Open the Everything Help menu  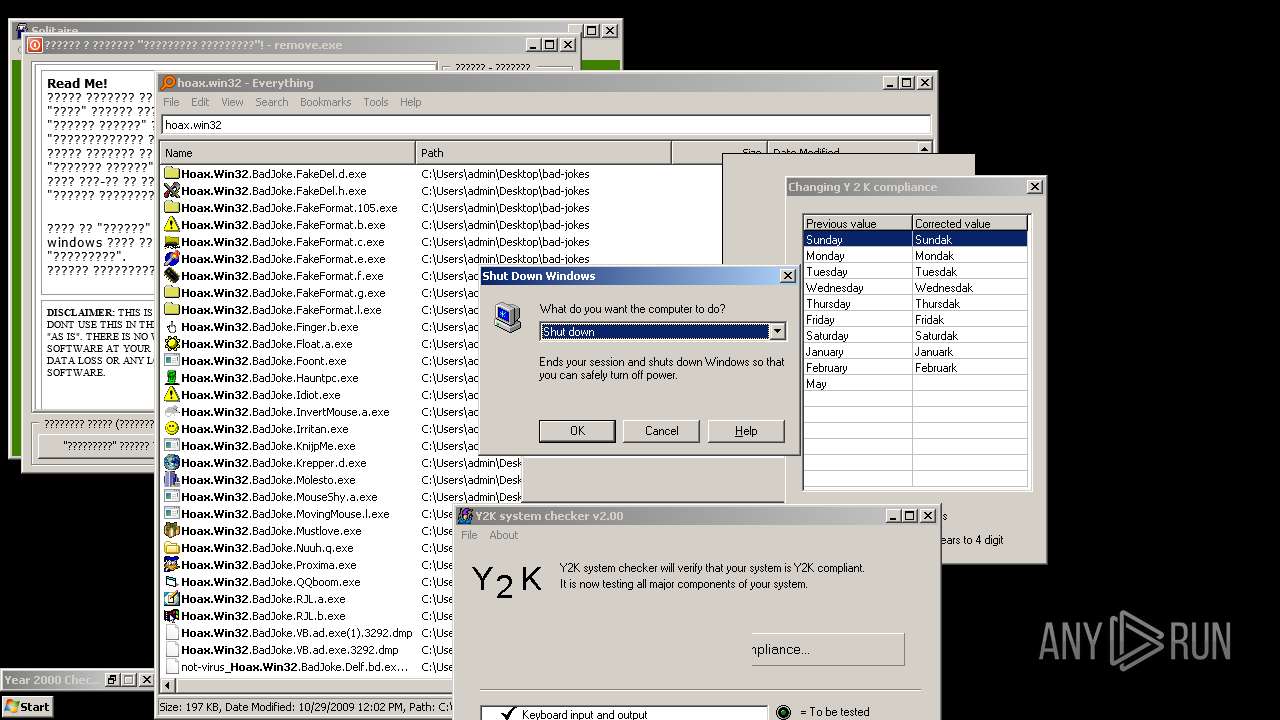tap(410, 102)
